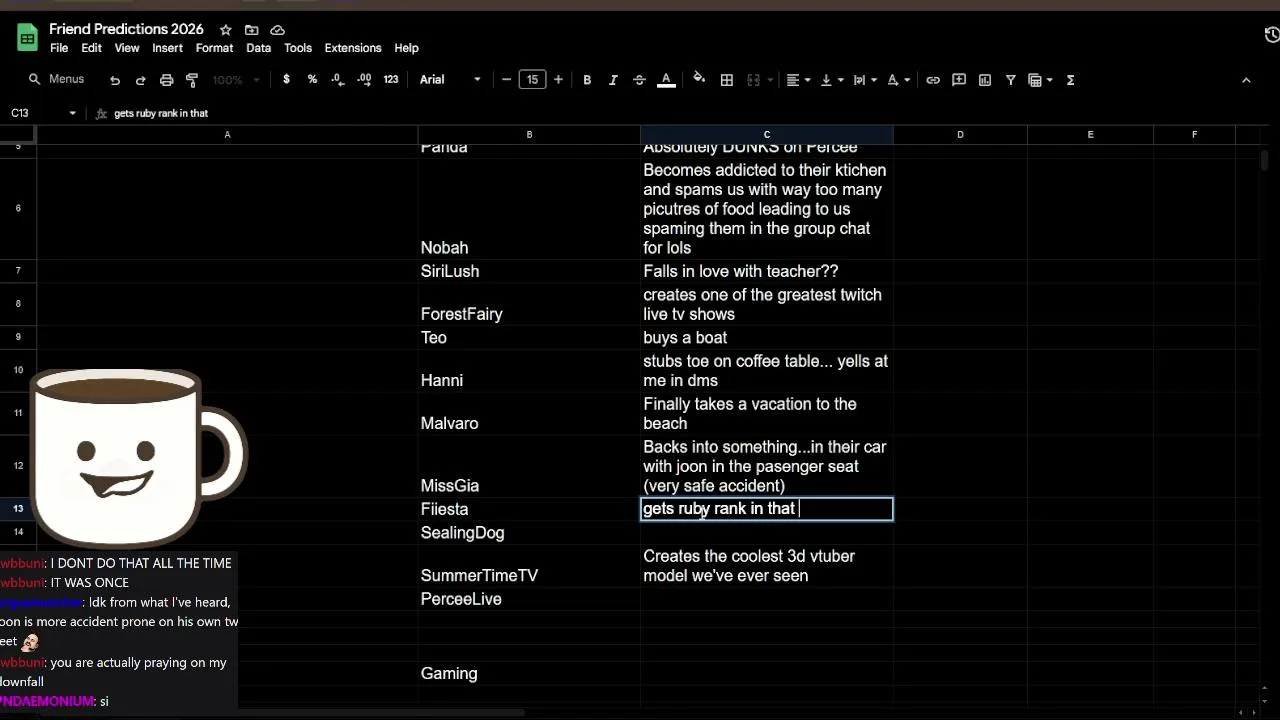This screenshot has width=1280, height=720.
Task: Collapse the menus with the up chevron
Action: (x=1246, y=80)
